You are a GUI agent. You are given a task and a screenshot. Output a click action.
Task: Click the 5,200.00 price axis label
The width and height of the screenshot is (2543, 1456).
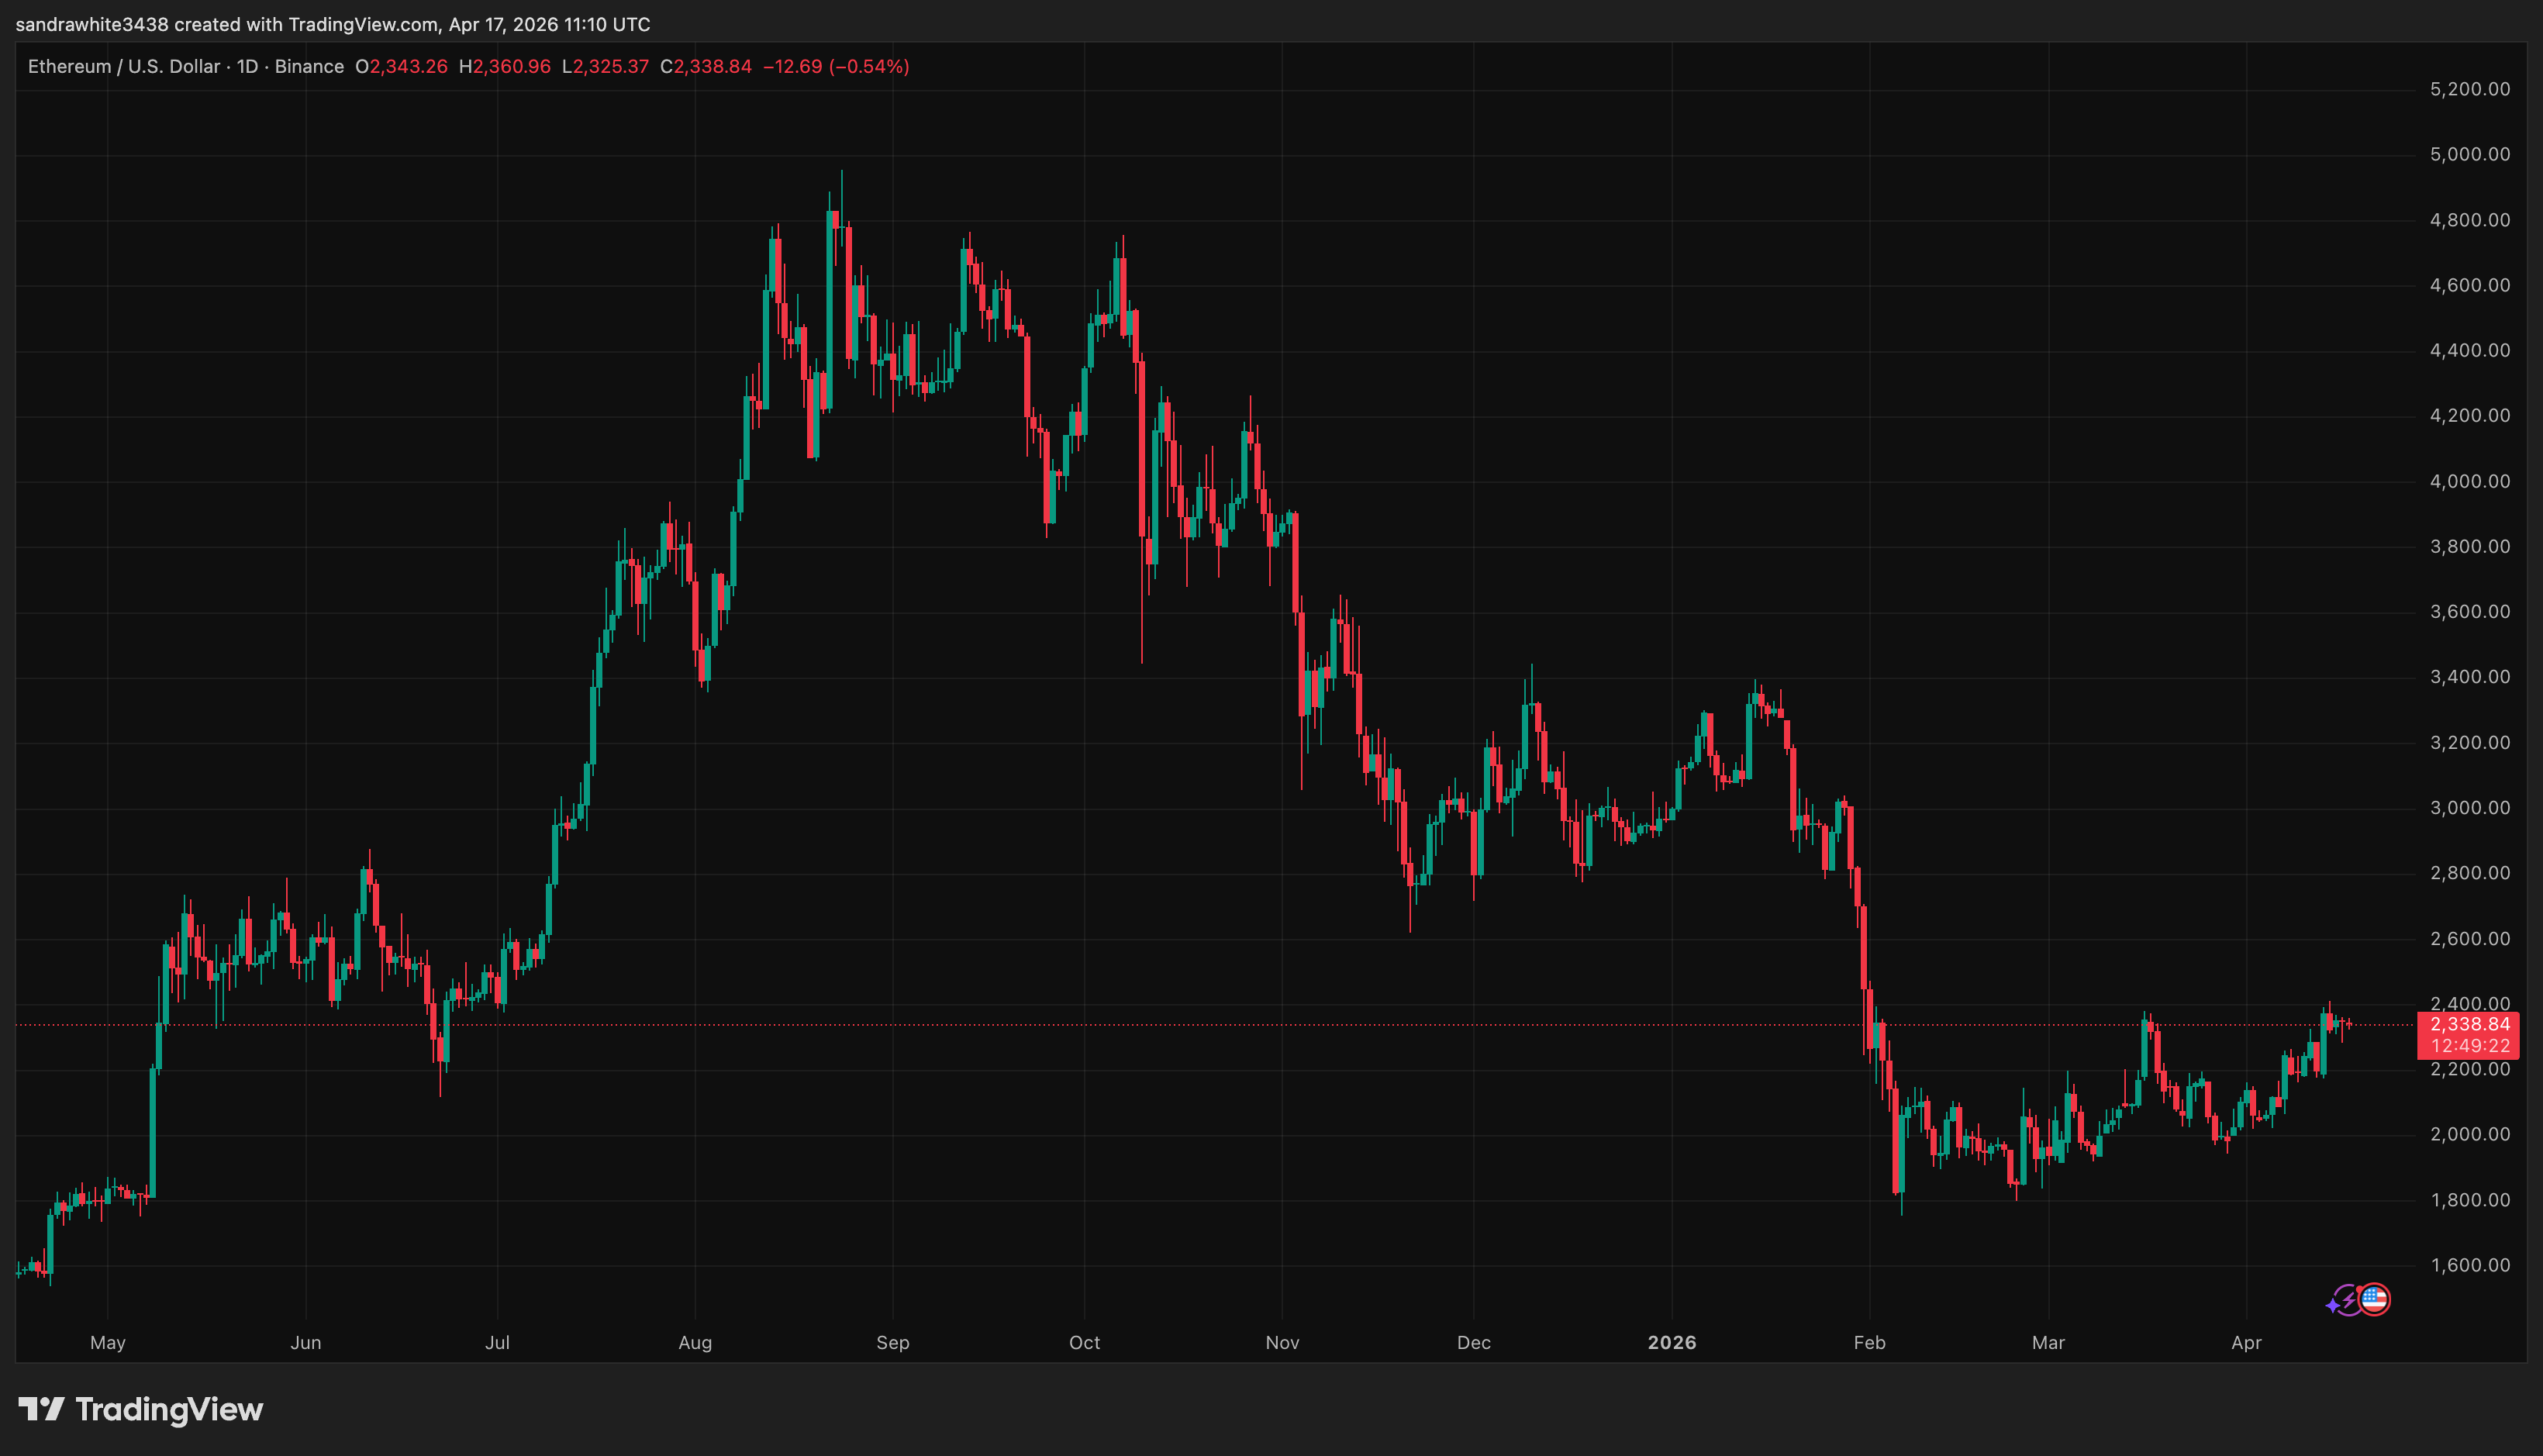pyautogui.click(x=2469, y=90)
